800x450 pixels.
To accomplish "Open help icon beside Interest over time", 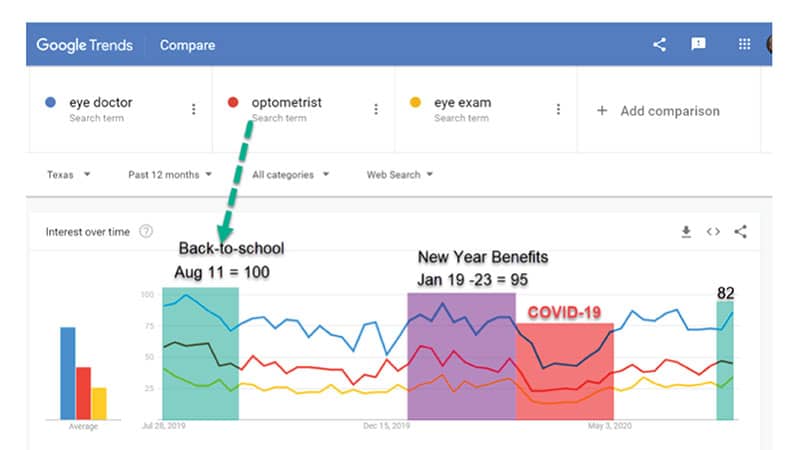I will point(146,232).
